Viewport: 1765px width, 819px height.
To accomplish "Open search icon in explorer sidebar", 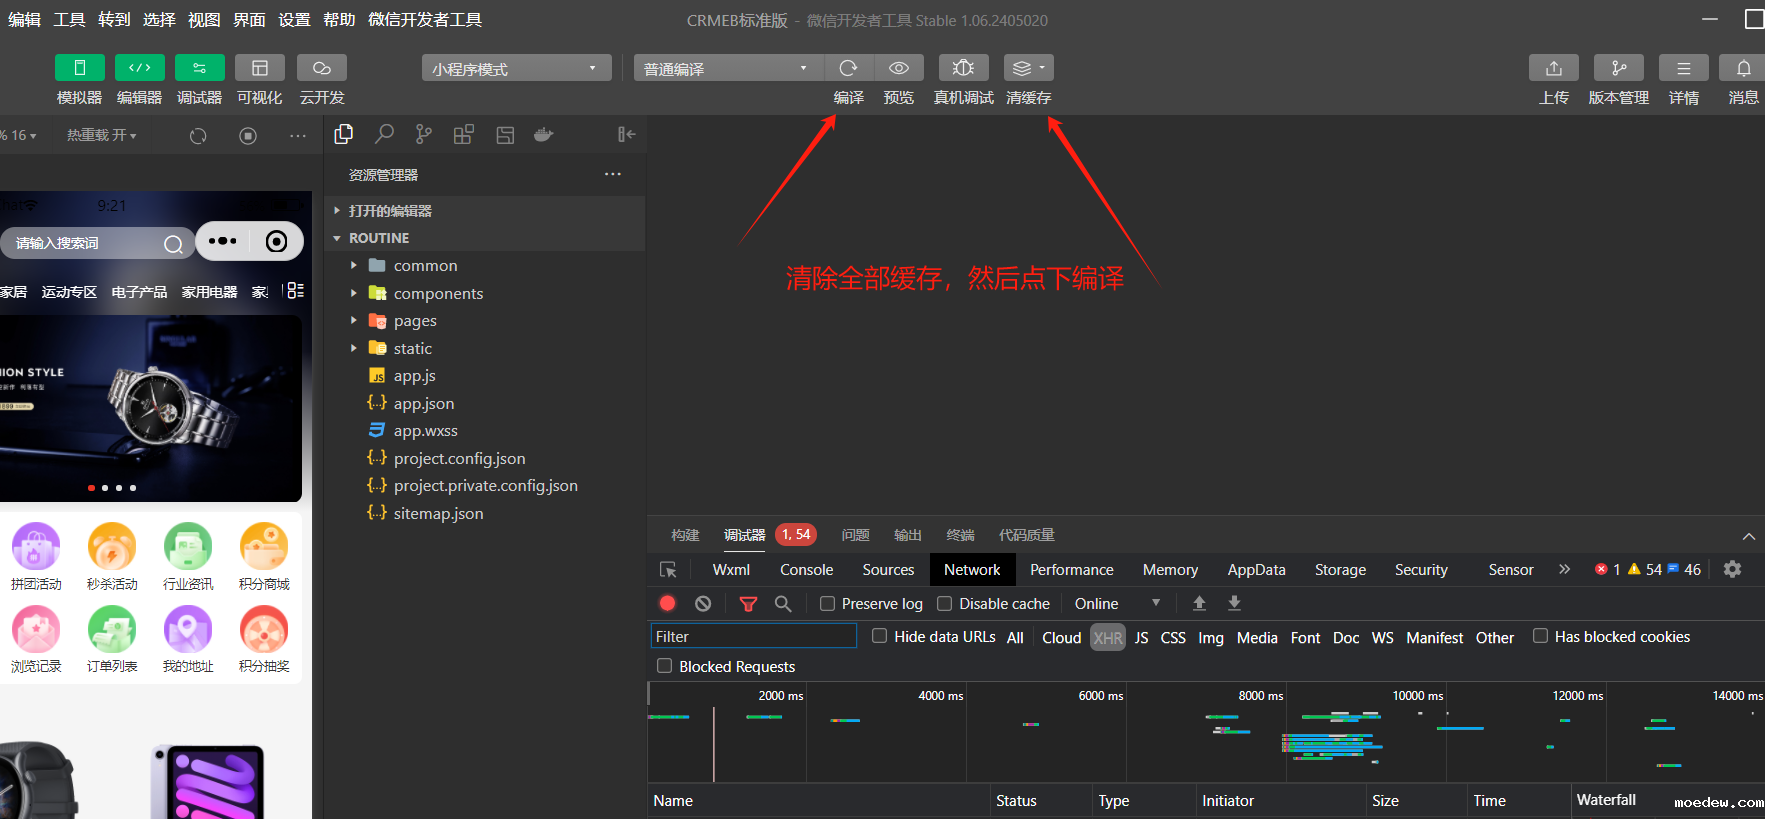I will [384, 134].
